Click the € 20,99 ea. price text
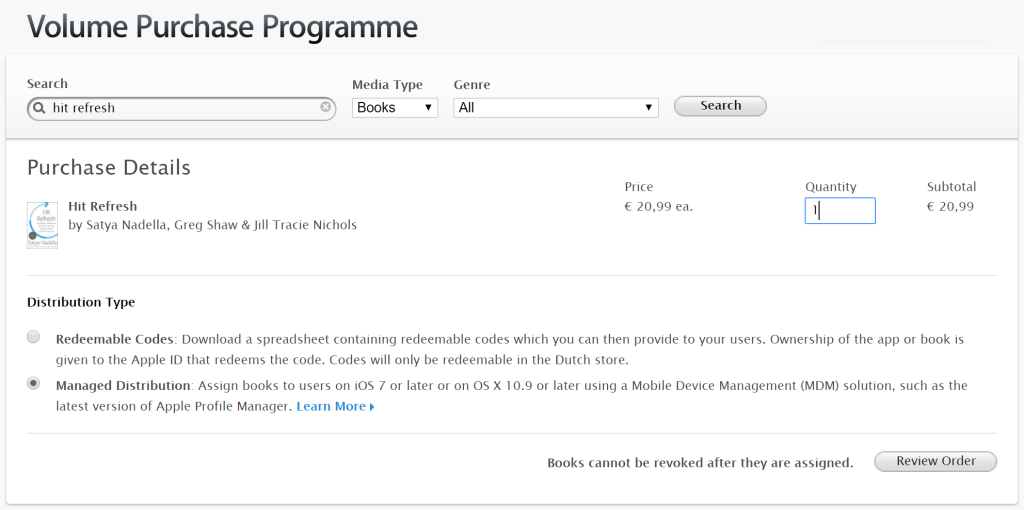This screenshot has width=1024, height=510. coord(659,207)
